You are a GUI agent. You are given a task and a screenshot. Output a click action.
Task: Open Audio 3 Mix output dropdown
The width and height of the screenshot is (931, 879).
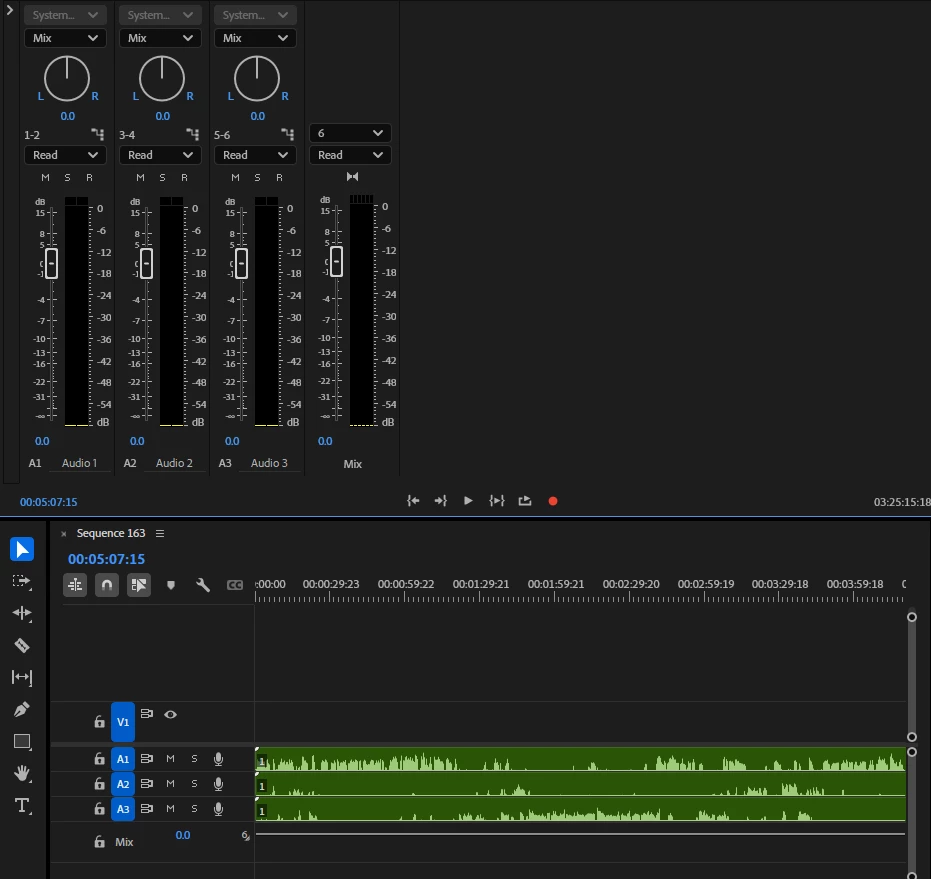[x=255, y=38]
